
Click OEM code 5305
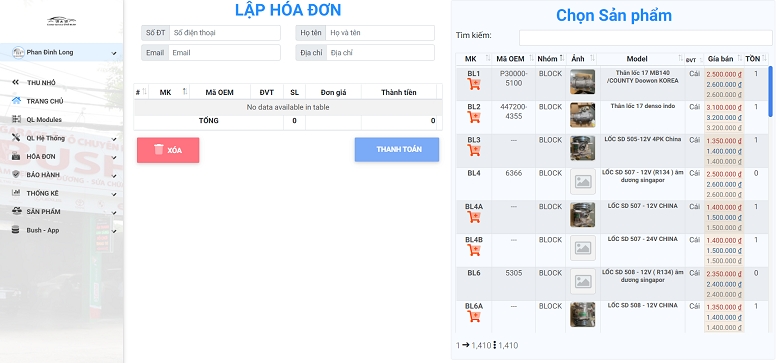point(513,273)
